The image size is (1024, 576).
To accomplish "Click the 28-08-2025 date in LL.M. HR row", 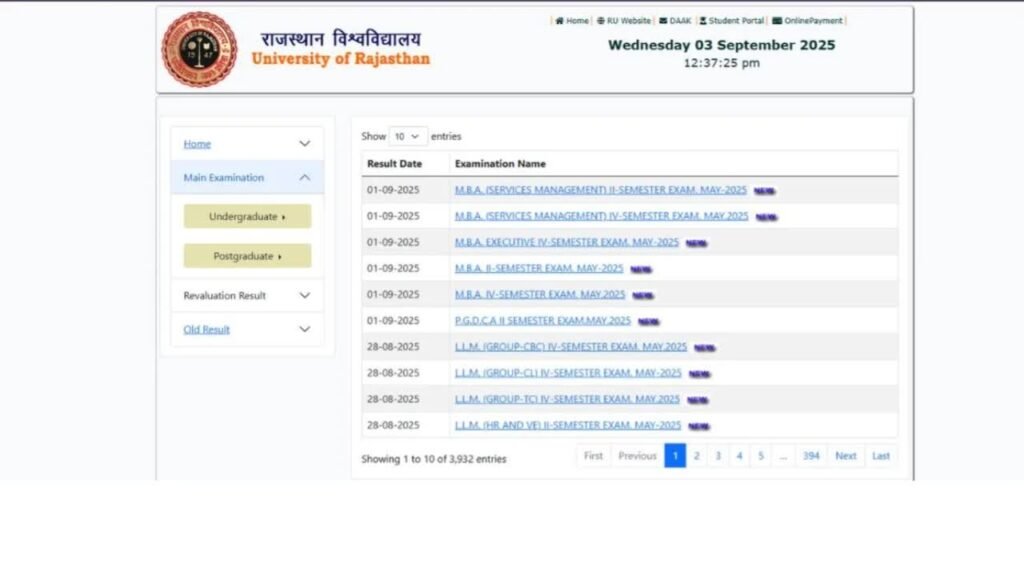I will click(393, 425).
